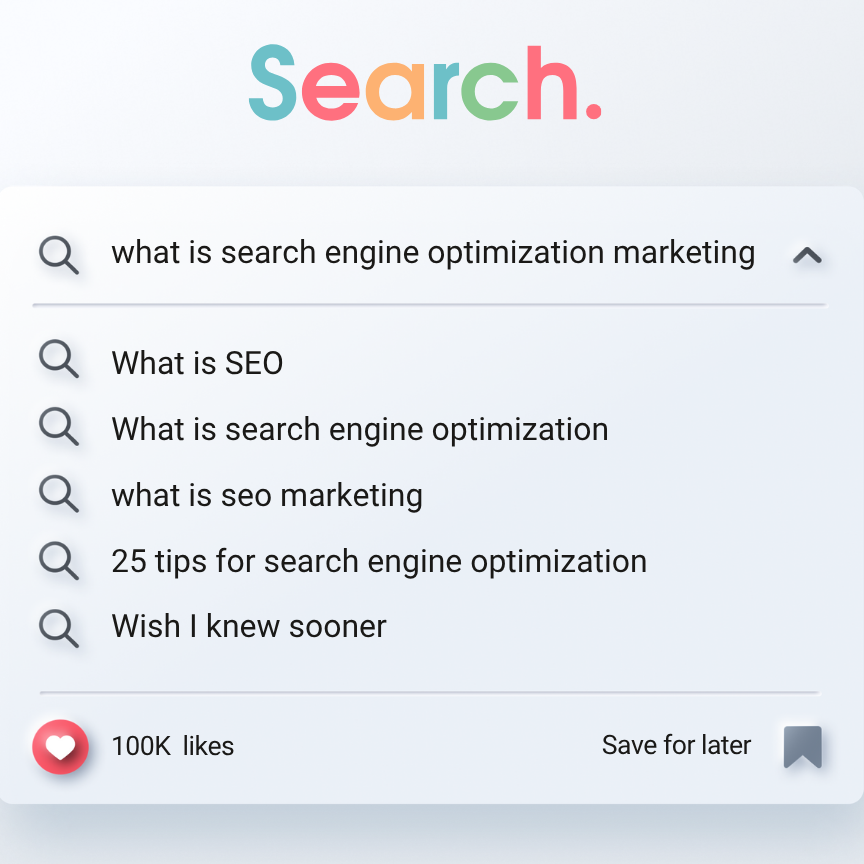
Task: Click the magnifier icon beside the "25 tips" suggestion
Action: (x=58, y=559)
